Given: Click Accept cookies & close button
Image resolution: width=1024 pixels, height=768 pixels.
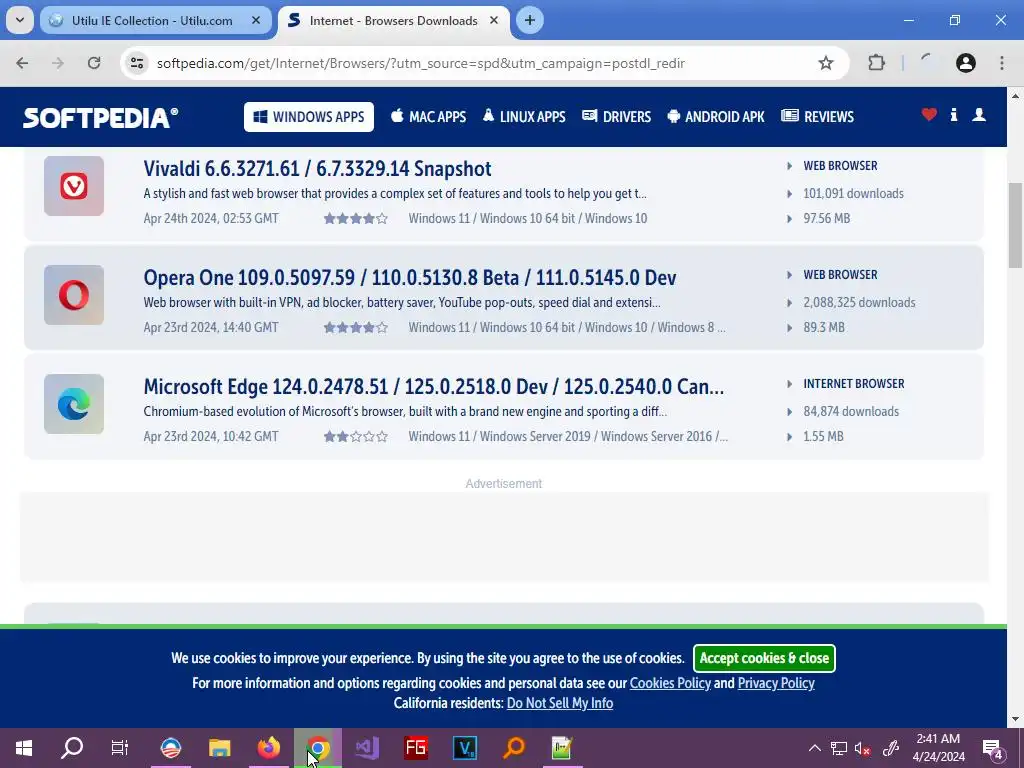Looking at the screenshot, I should click(764, 658).
